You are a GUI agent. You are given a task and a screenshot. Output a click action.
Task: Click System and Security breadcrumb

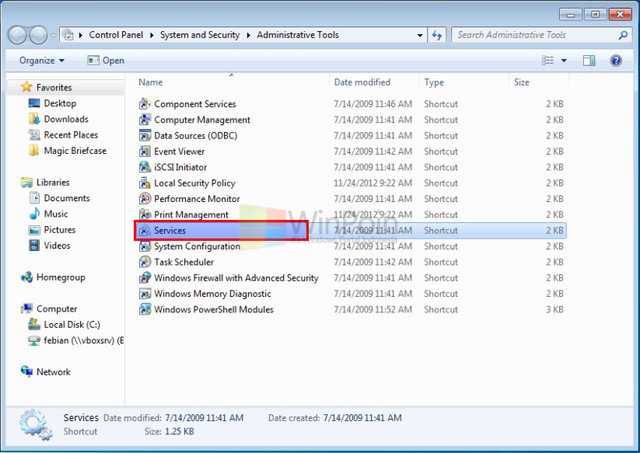[200, 35]
